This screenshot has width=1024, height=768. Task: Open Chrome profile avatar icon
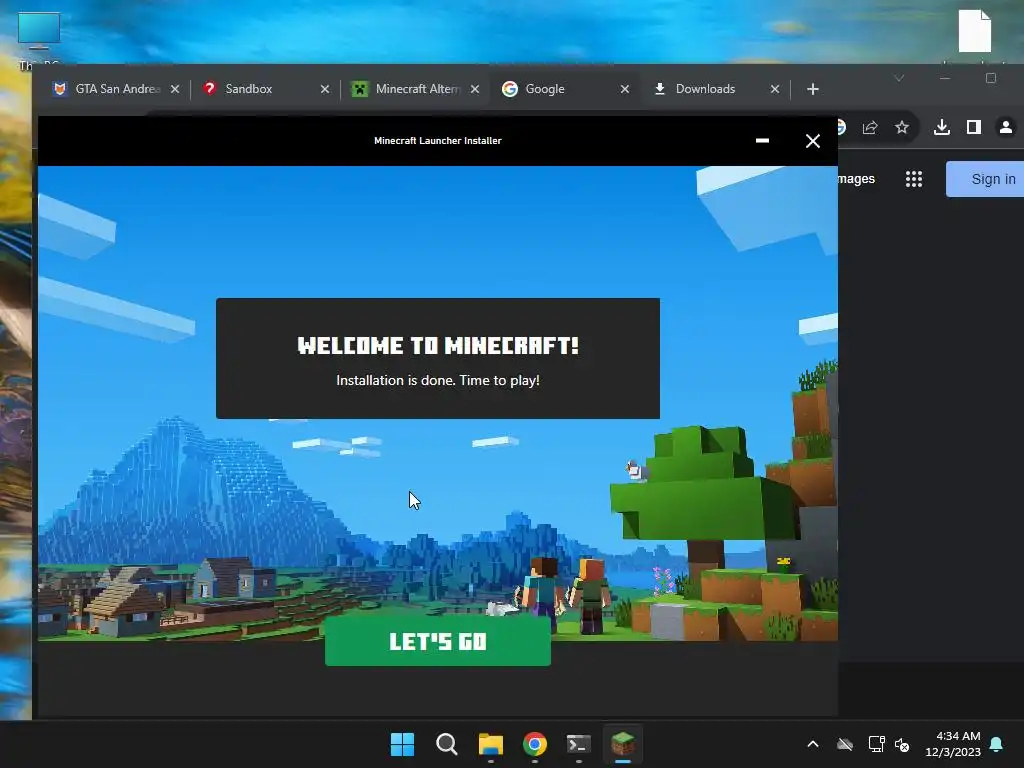point(1006,127)
